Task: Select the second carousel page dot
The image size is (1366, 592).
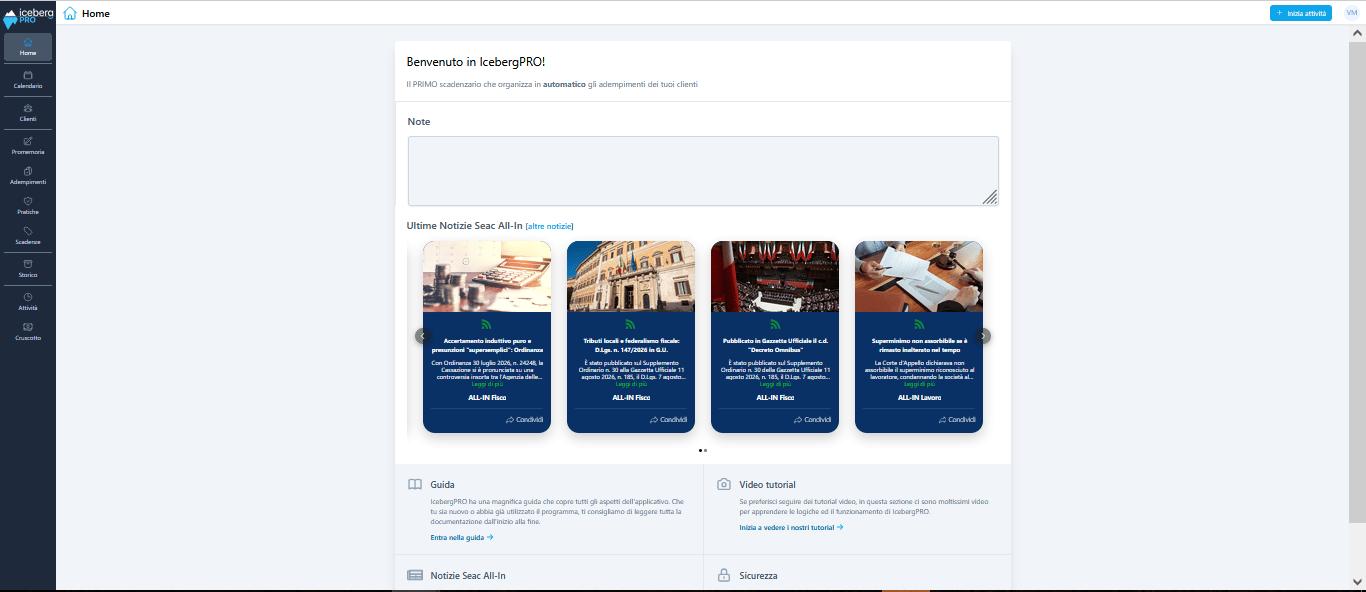Action: [706, 450]
